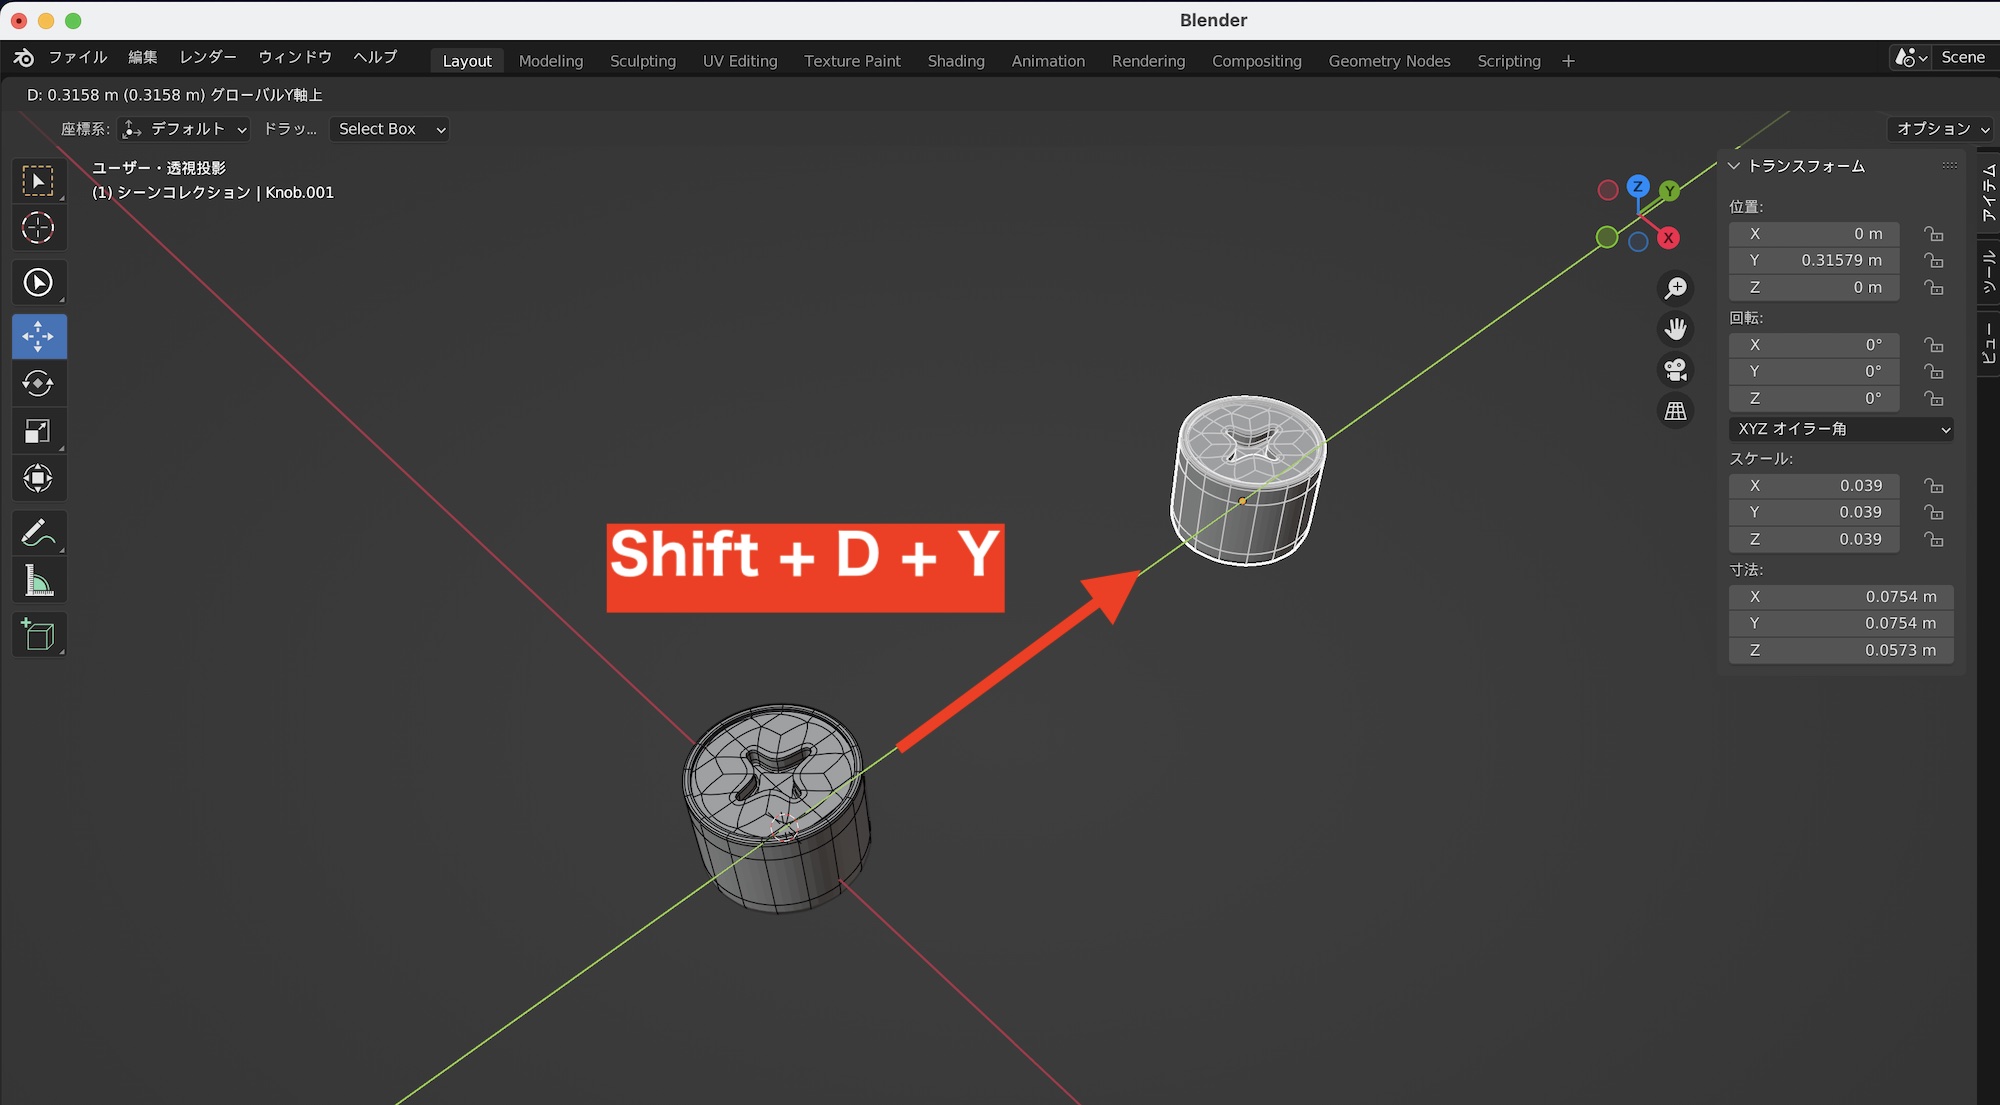Toggle lock for scale Z
2000x1105 pixels.
[x=1934, y=540]
